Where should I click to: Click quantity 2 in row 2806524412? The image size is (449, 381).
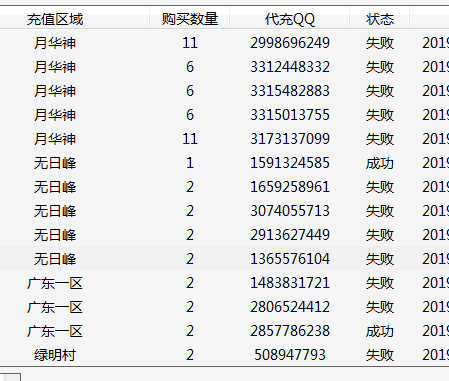tap(190, 307)
